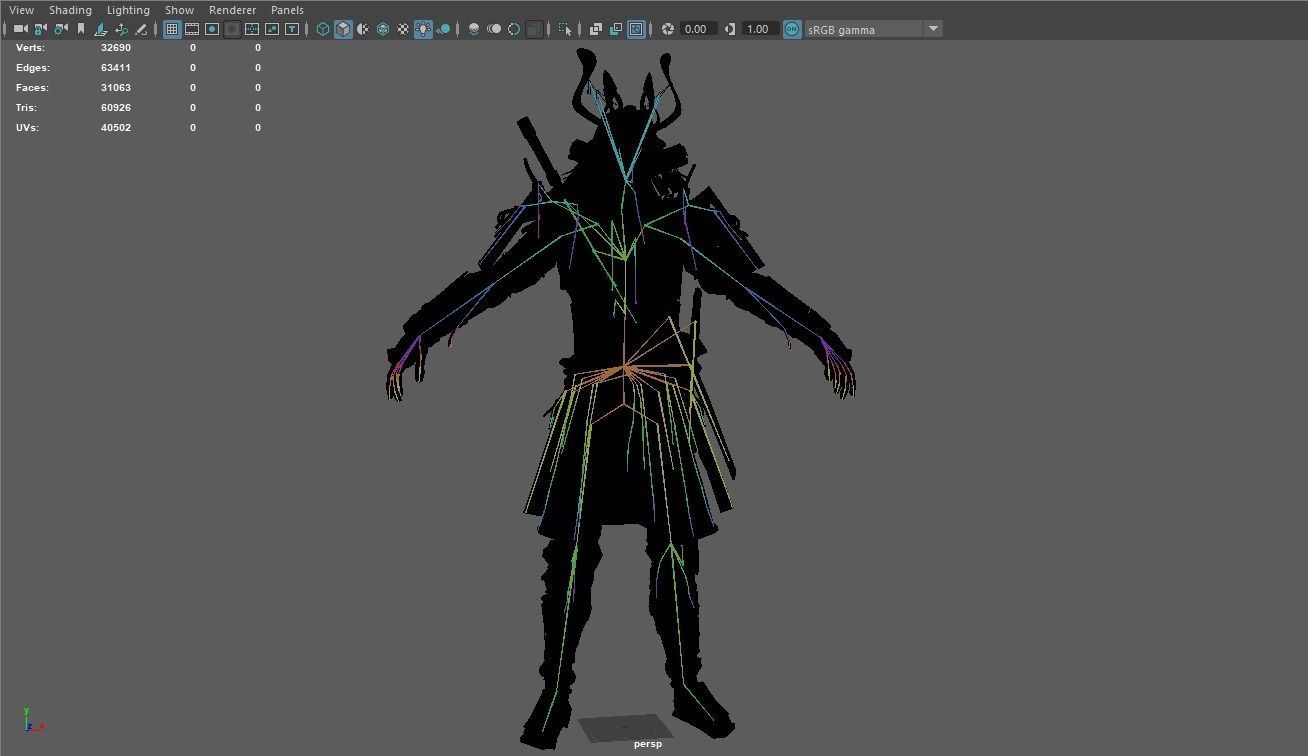Show the resolution gate
This screenshot has width=1308, height=756.
click(x=212, y=29)
